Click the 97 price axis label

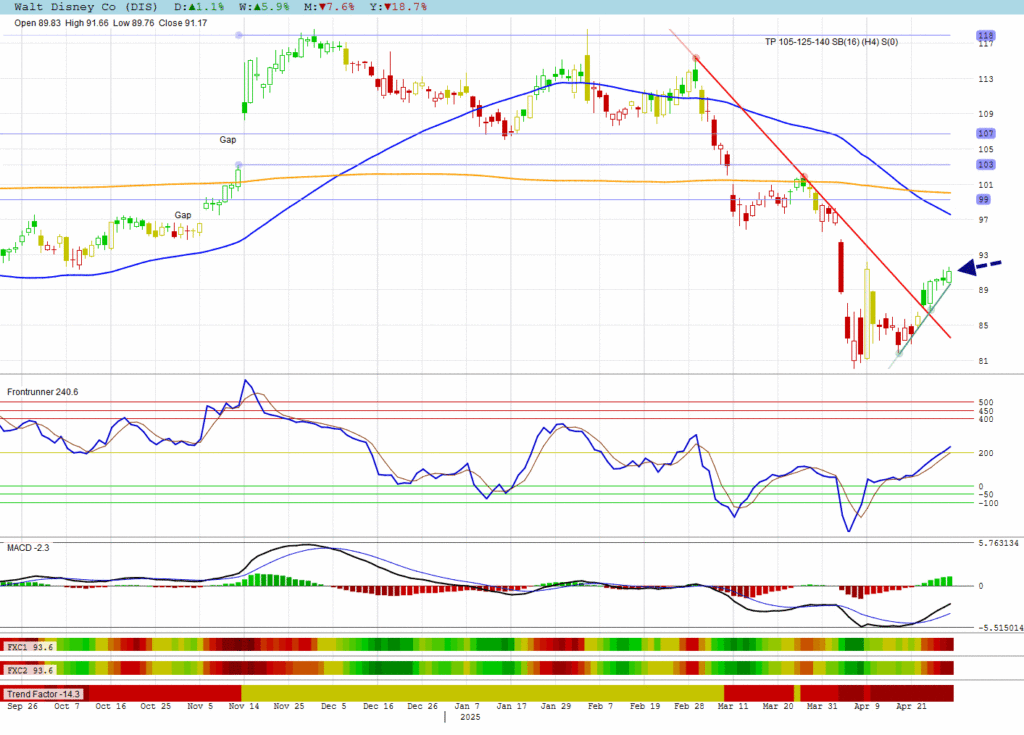[984, 220]
